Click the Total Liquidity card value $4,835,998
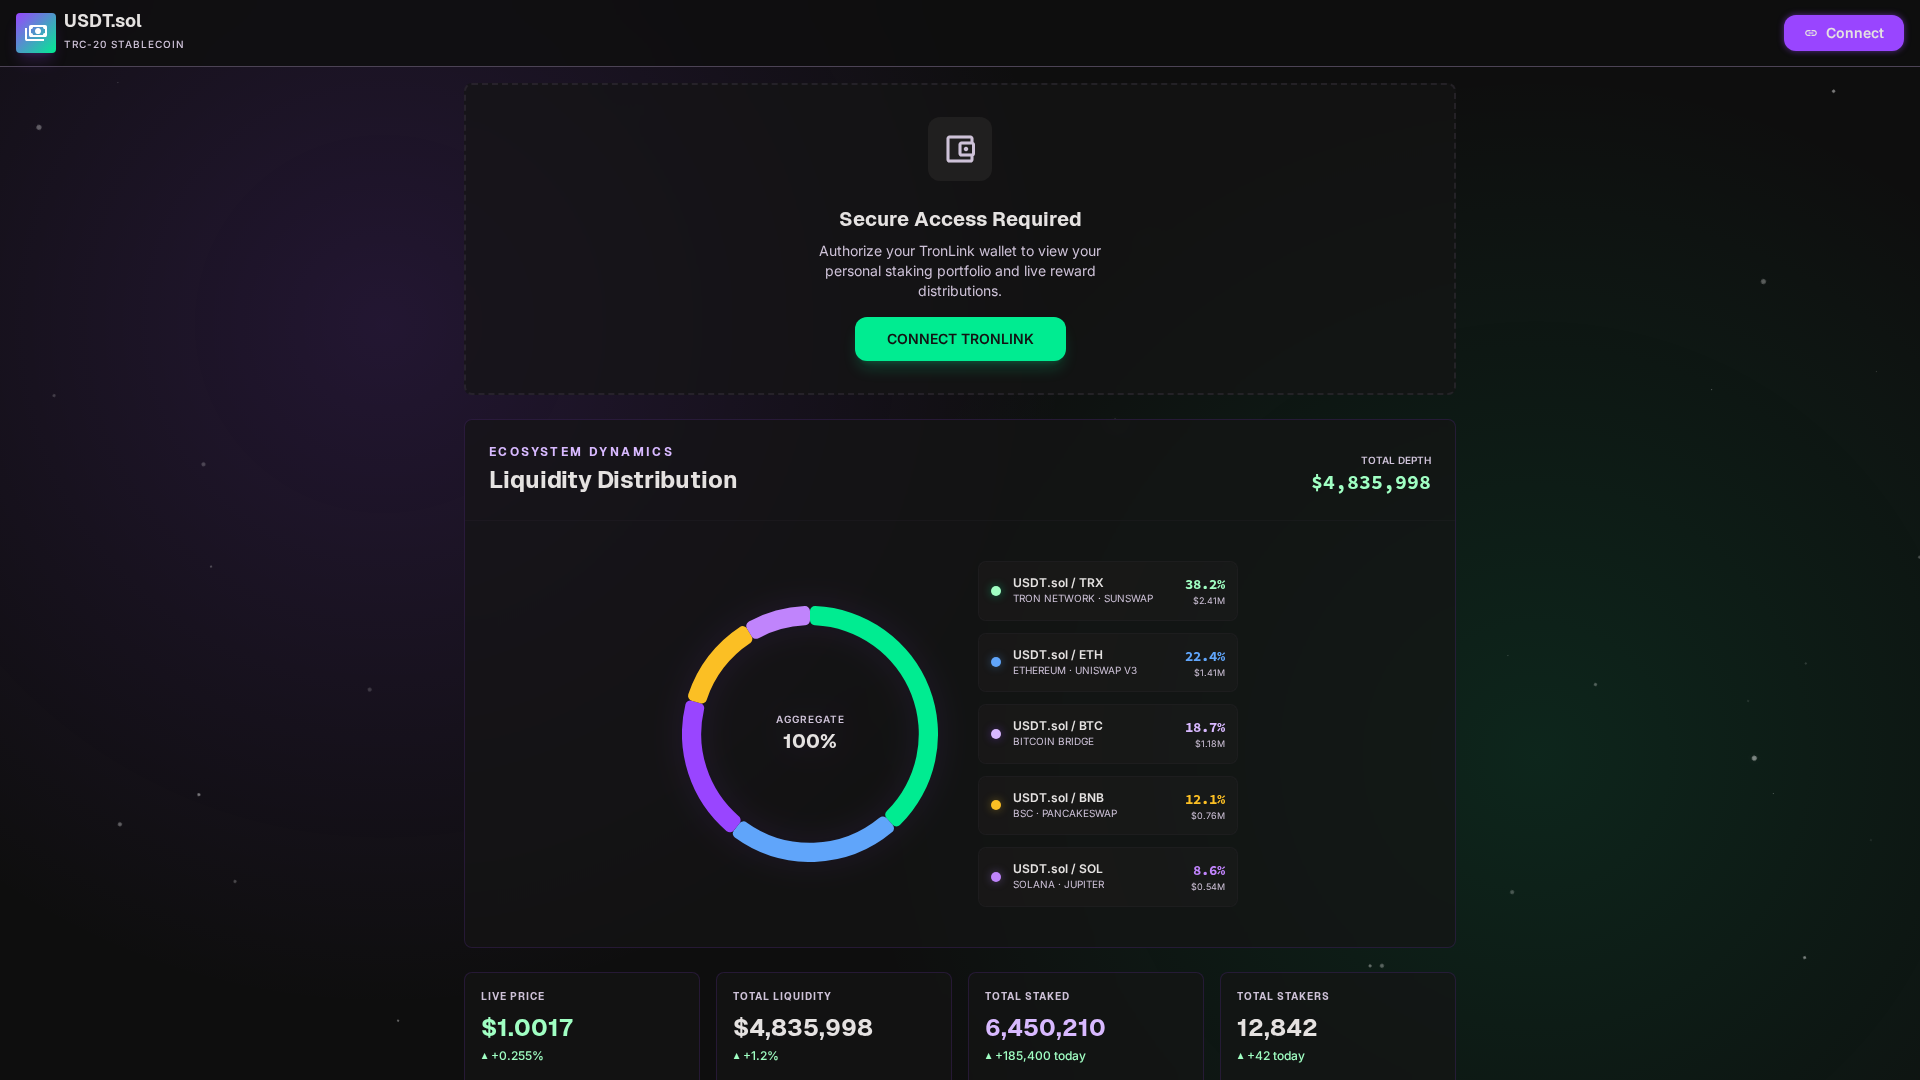Image resolution: width=1920 pixels, height=1080 pixels. pos(803,1028)
